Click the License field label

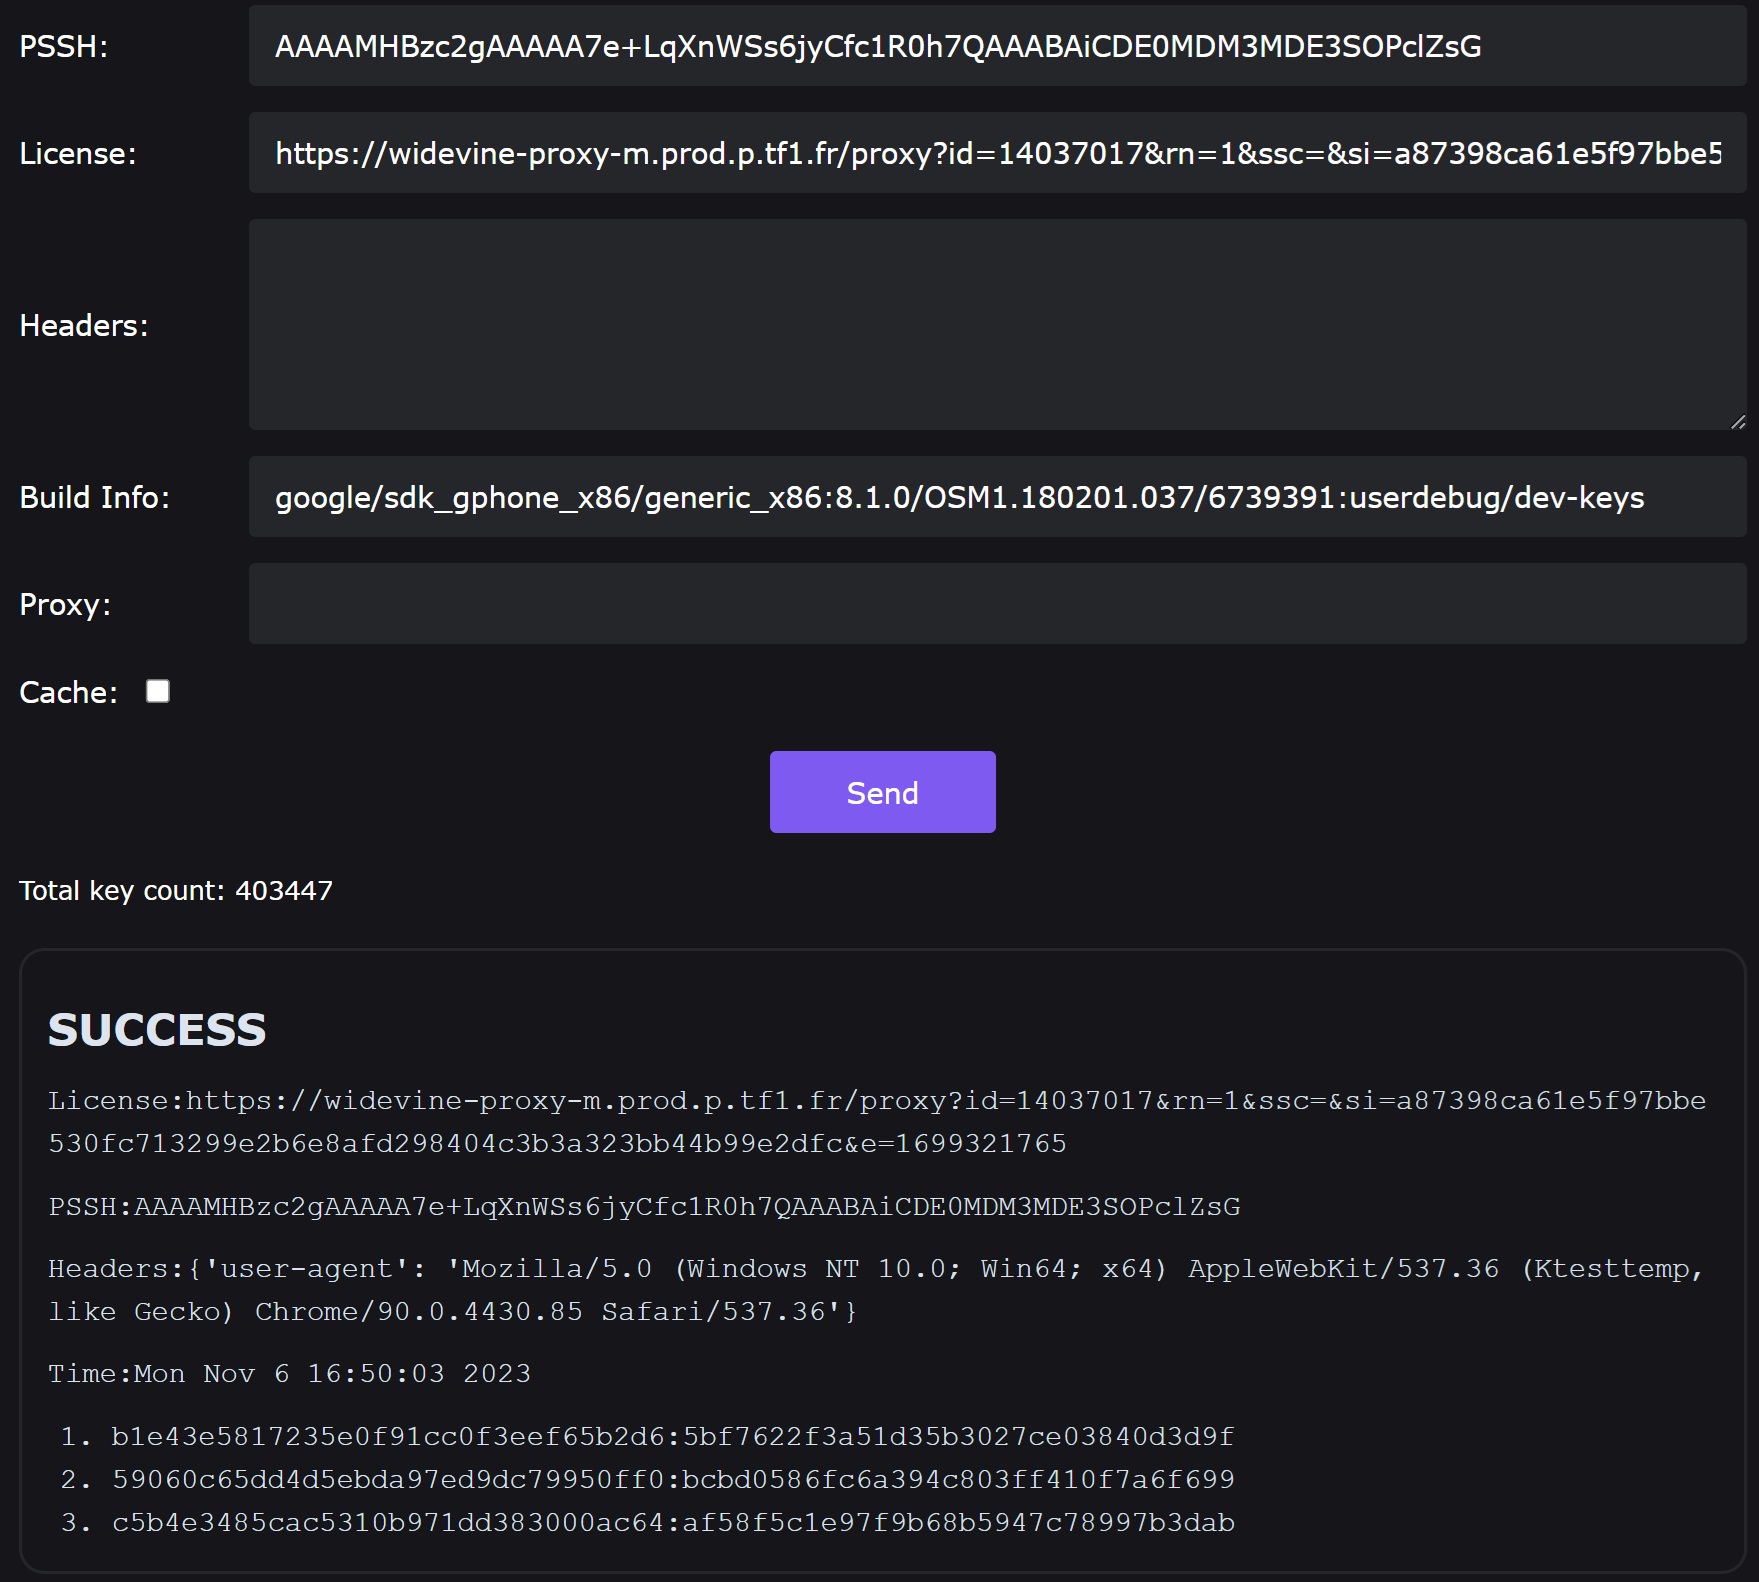pos(78,154)
